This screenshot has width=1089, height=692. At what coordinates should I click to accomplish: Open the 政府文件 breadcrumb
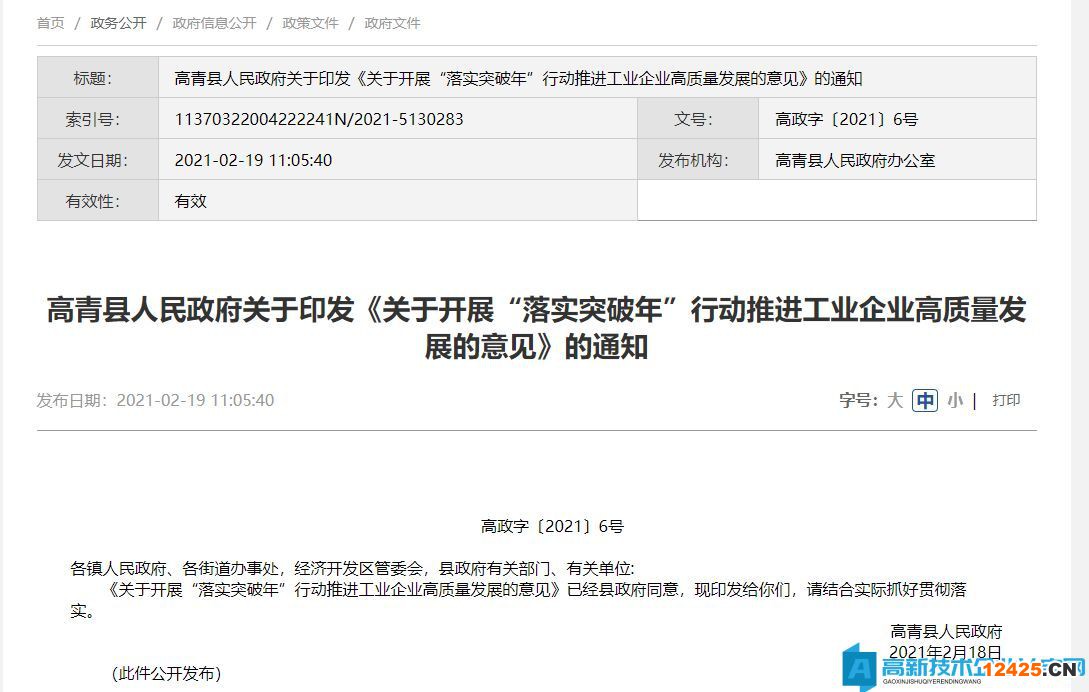point(391,23)
